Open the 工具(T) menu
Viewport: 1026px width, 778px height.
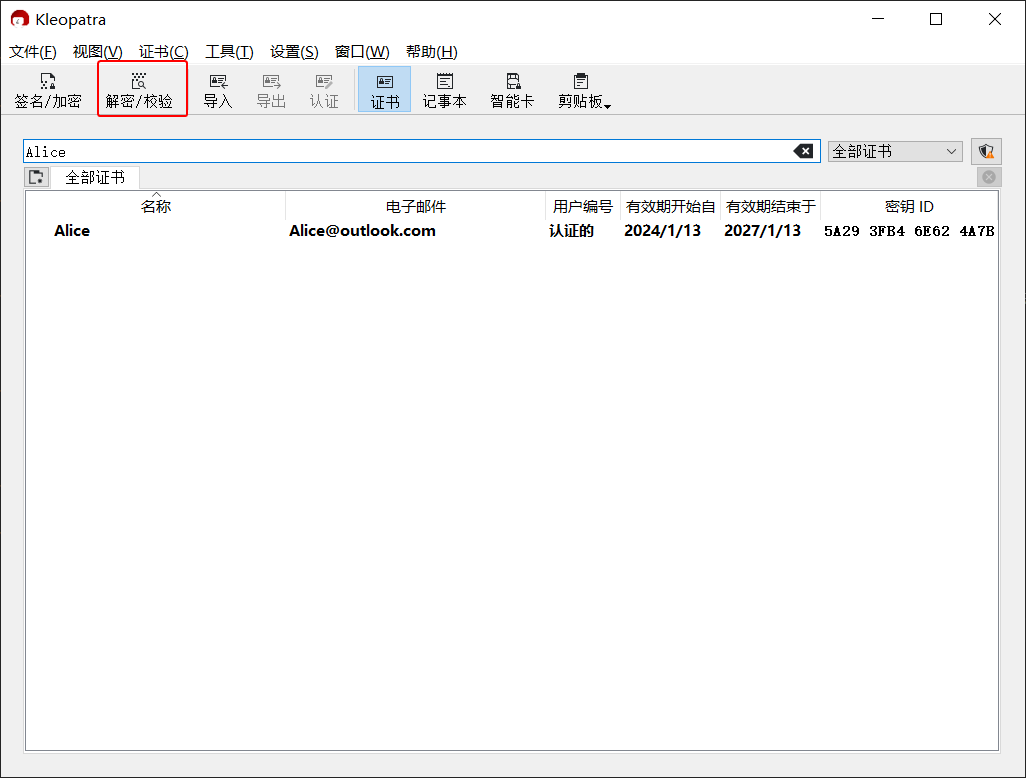229,52
